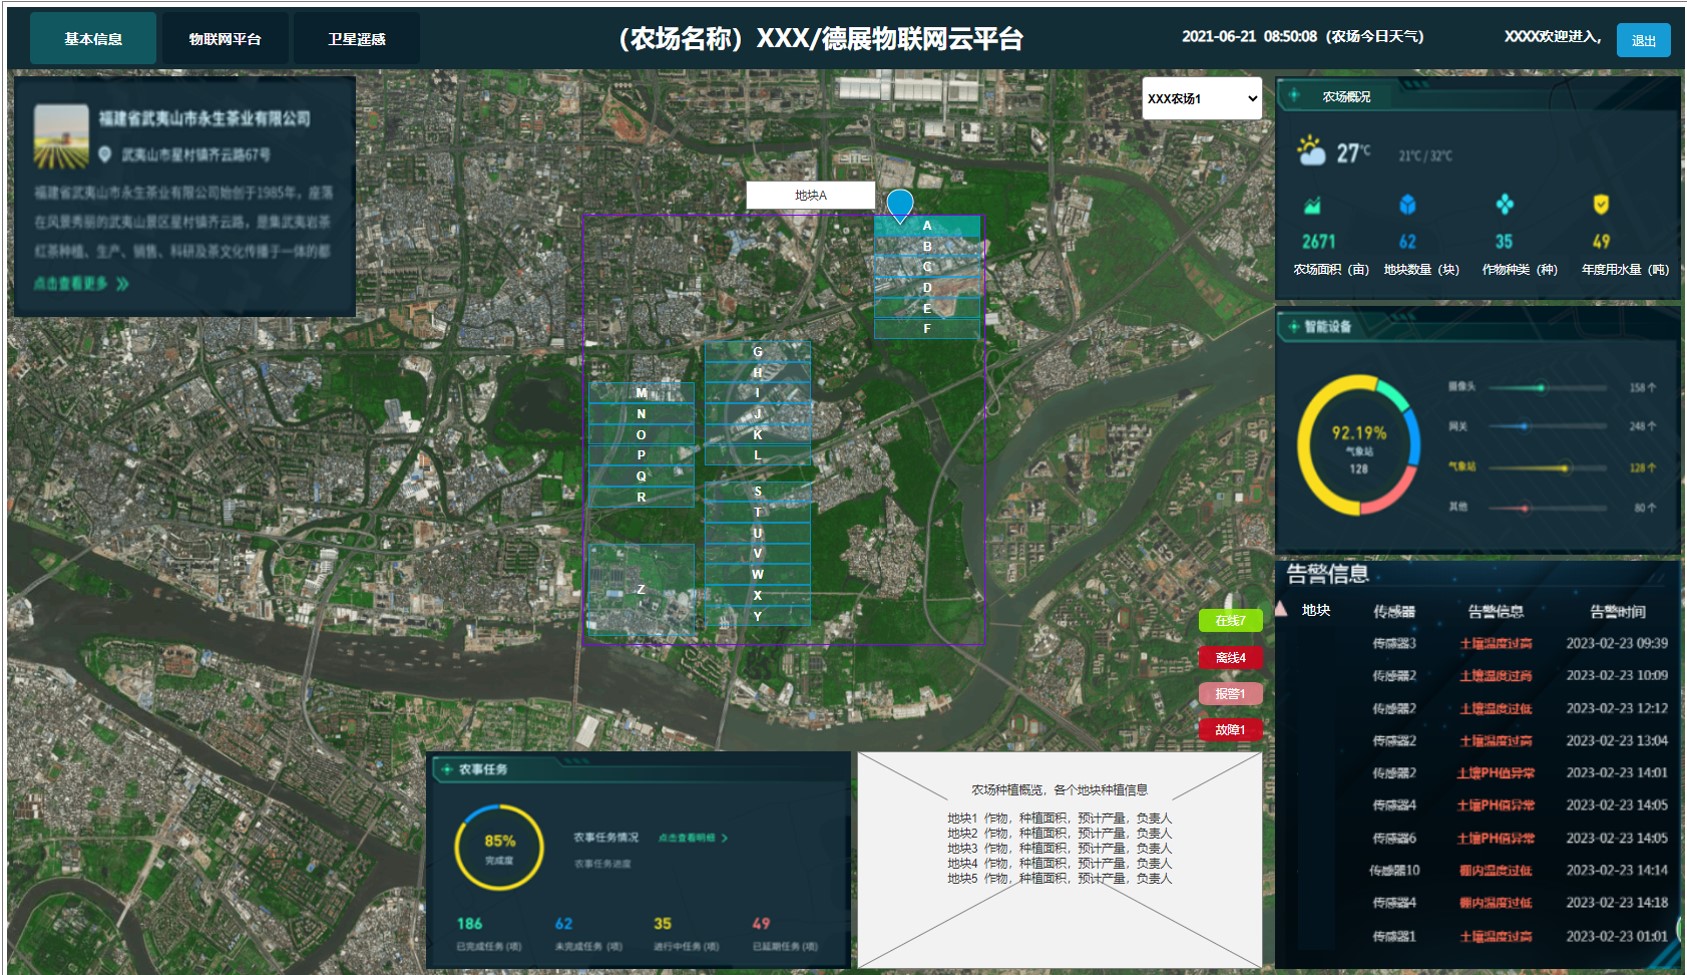The width and height of the screenshot is (1687, 975).
Task: Click the 地块 column header in alerts
Action: coord(1316,610)
